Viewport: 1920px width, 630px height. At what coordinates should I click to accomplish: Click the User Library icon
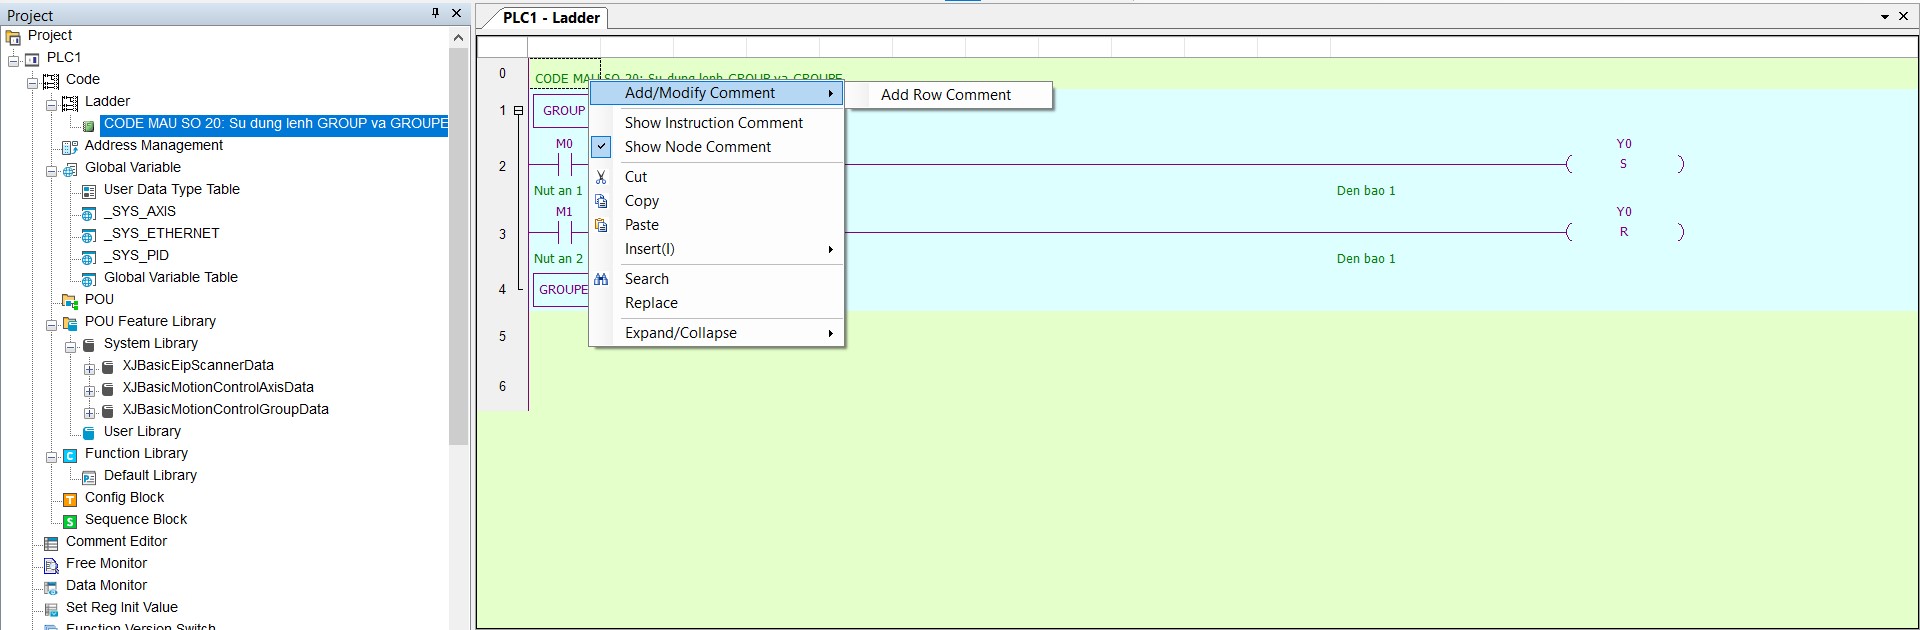[89, 432]
